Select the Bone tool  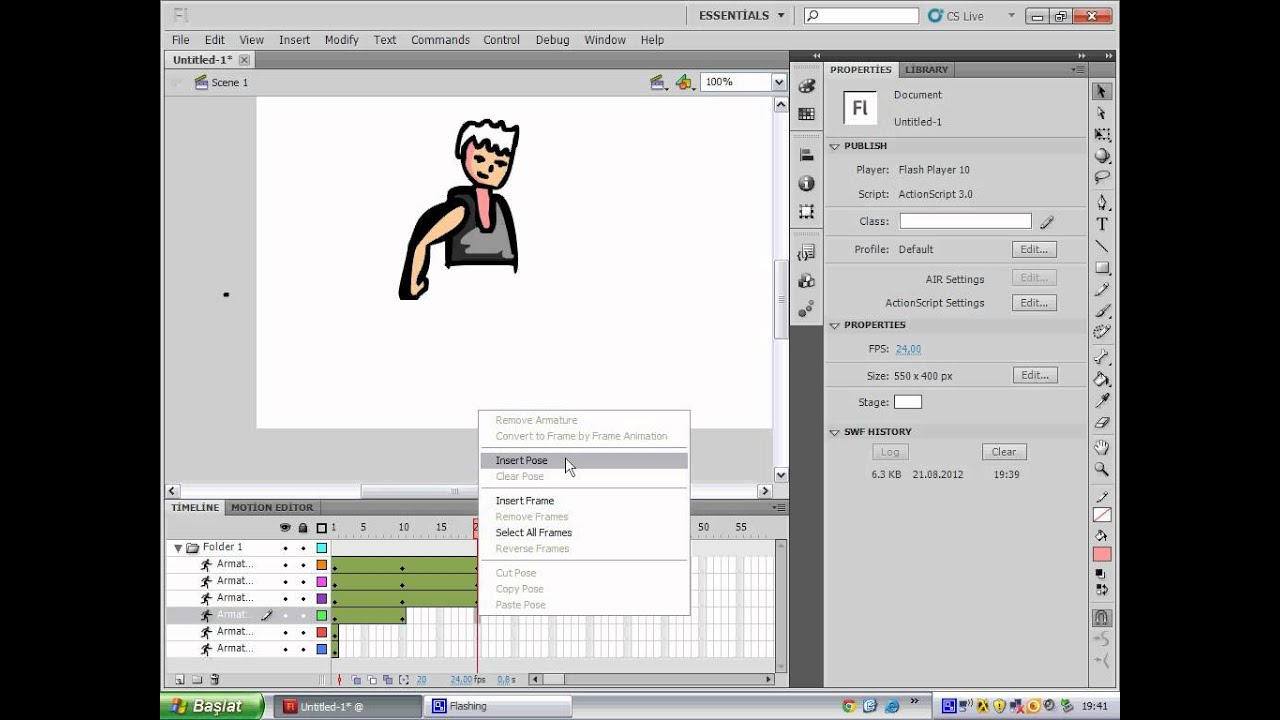[x=1102, y=358]
